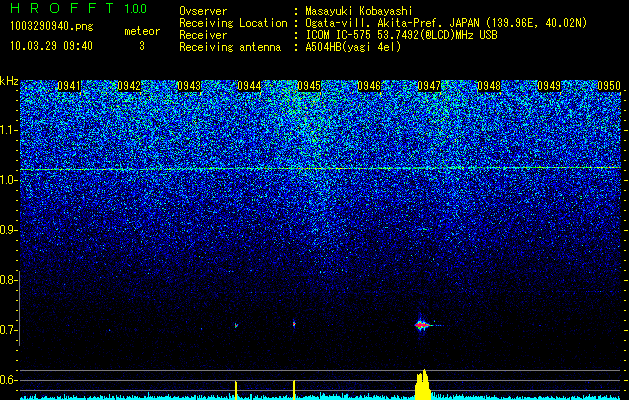This screenshot has height=400, width=629.
Task: Click the 0949 time marker label
Action: (x=549, y=86)
